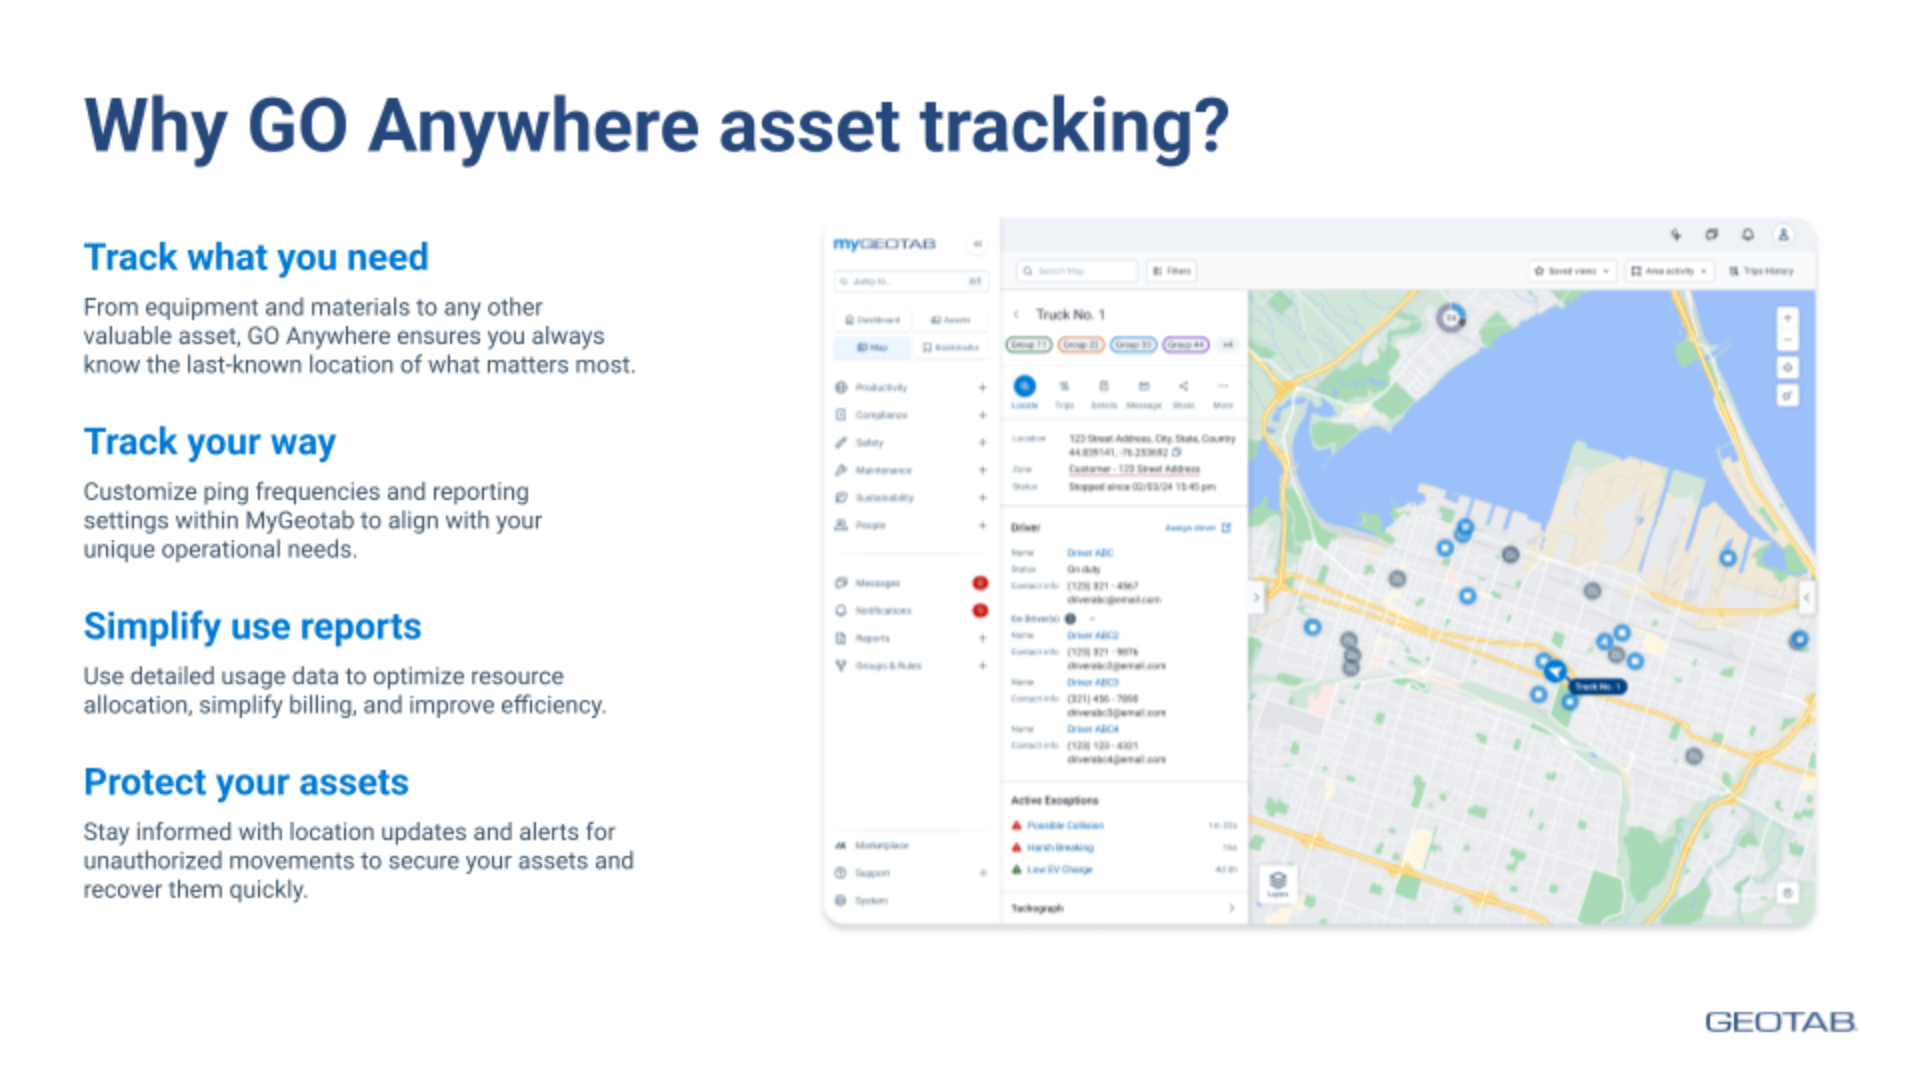The width and height of the screenshot is (1920, 1080).
Task: Open the Driver ABC2 link
Action: tap(1092, 636)
